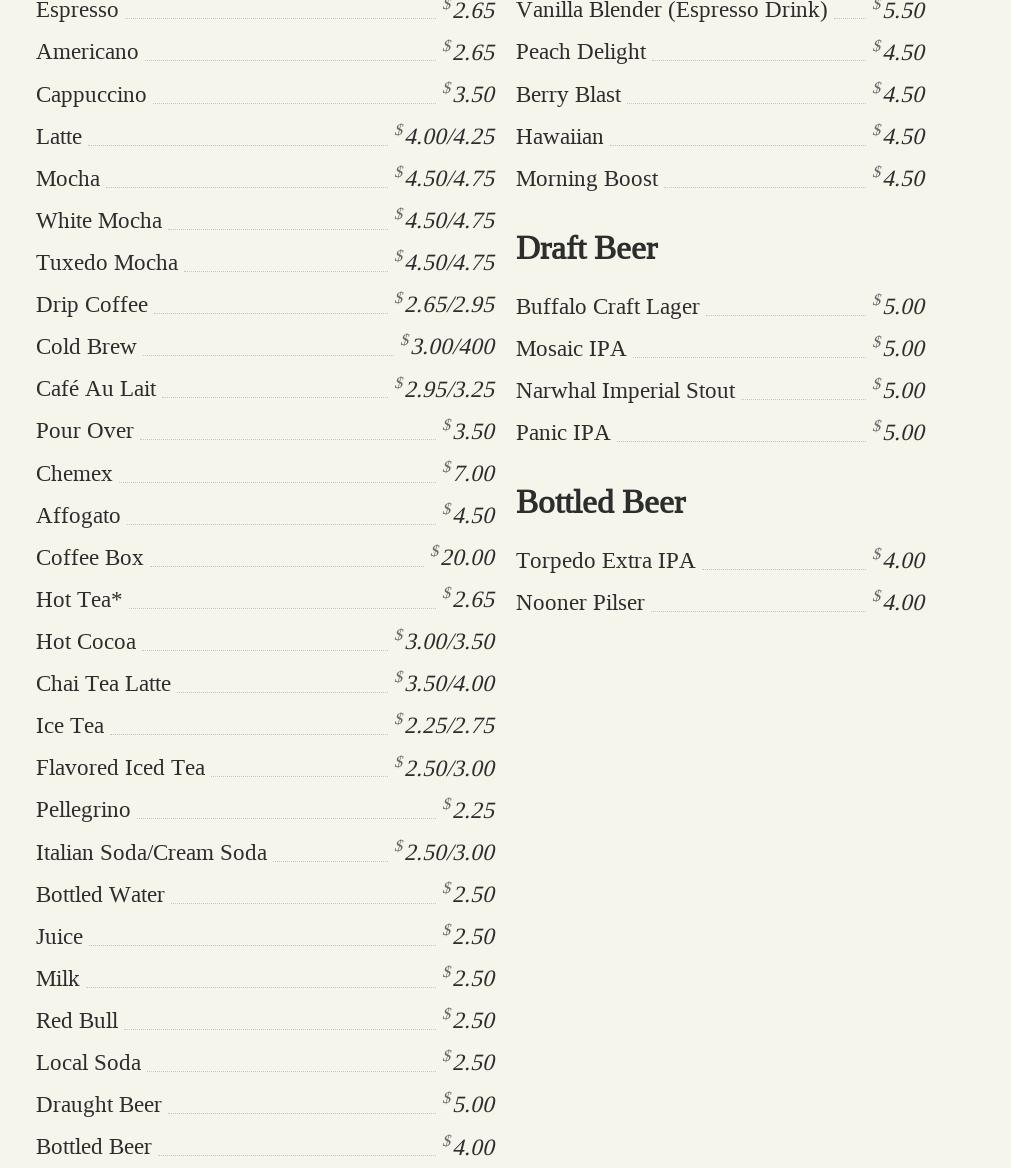
Task: Click the Morning Boost menu item
Action: click(587, 178)
